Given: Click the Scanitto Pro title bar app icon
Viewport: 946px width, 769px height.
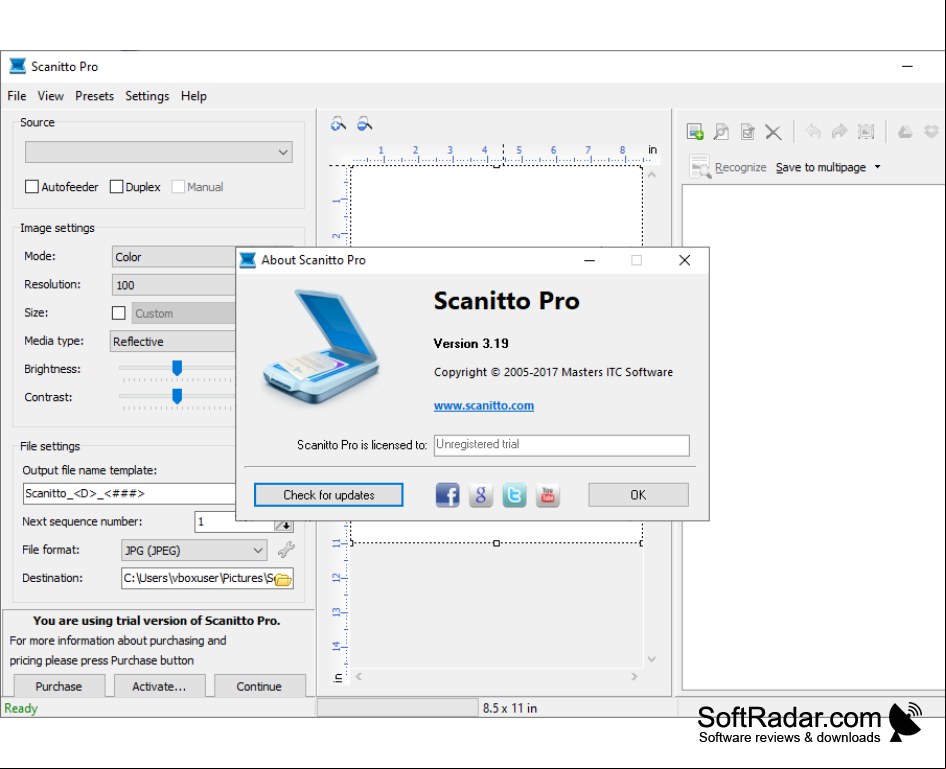Looking at the screenshot, I should [x=17, y=66].
